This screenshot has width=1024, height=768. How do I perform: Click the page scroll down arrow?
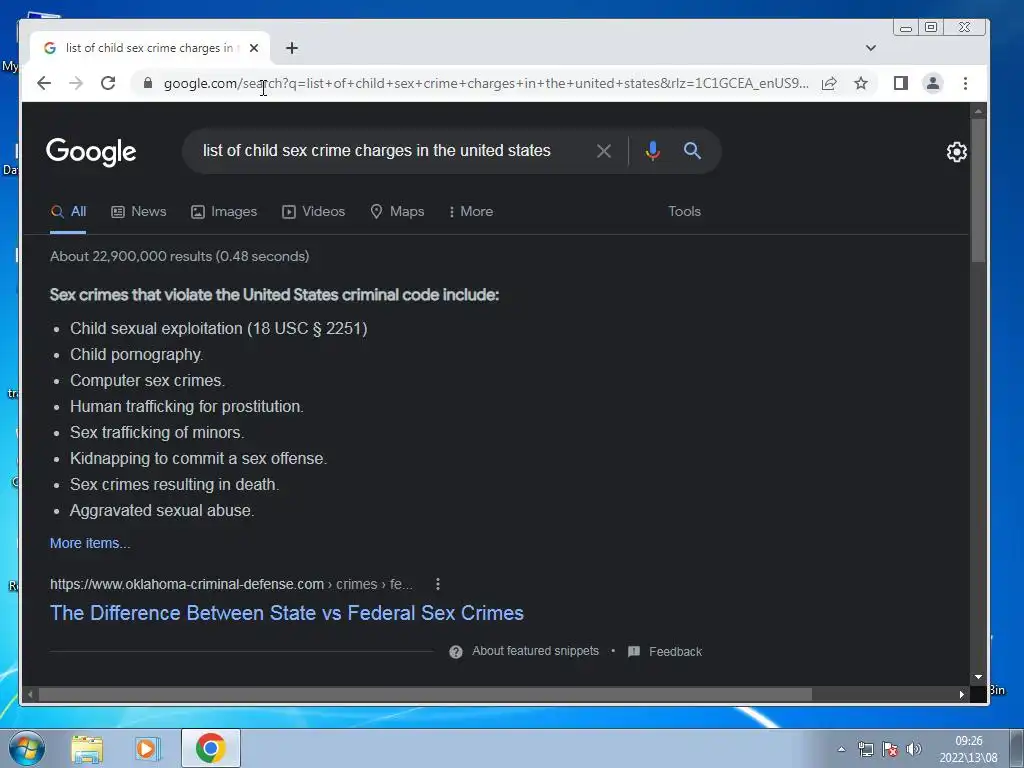[x=978, y=677]
